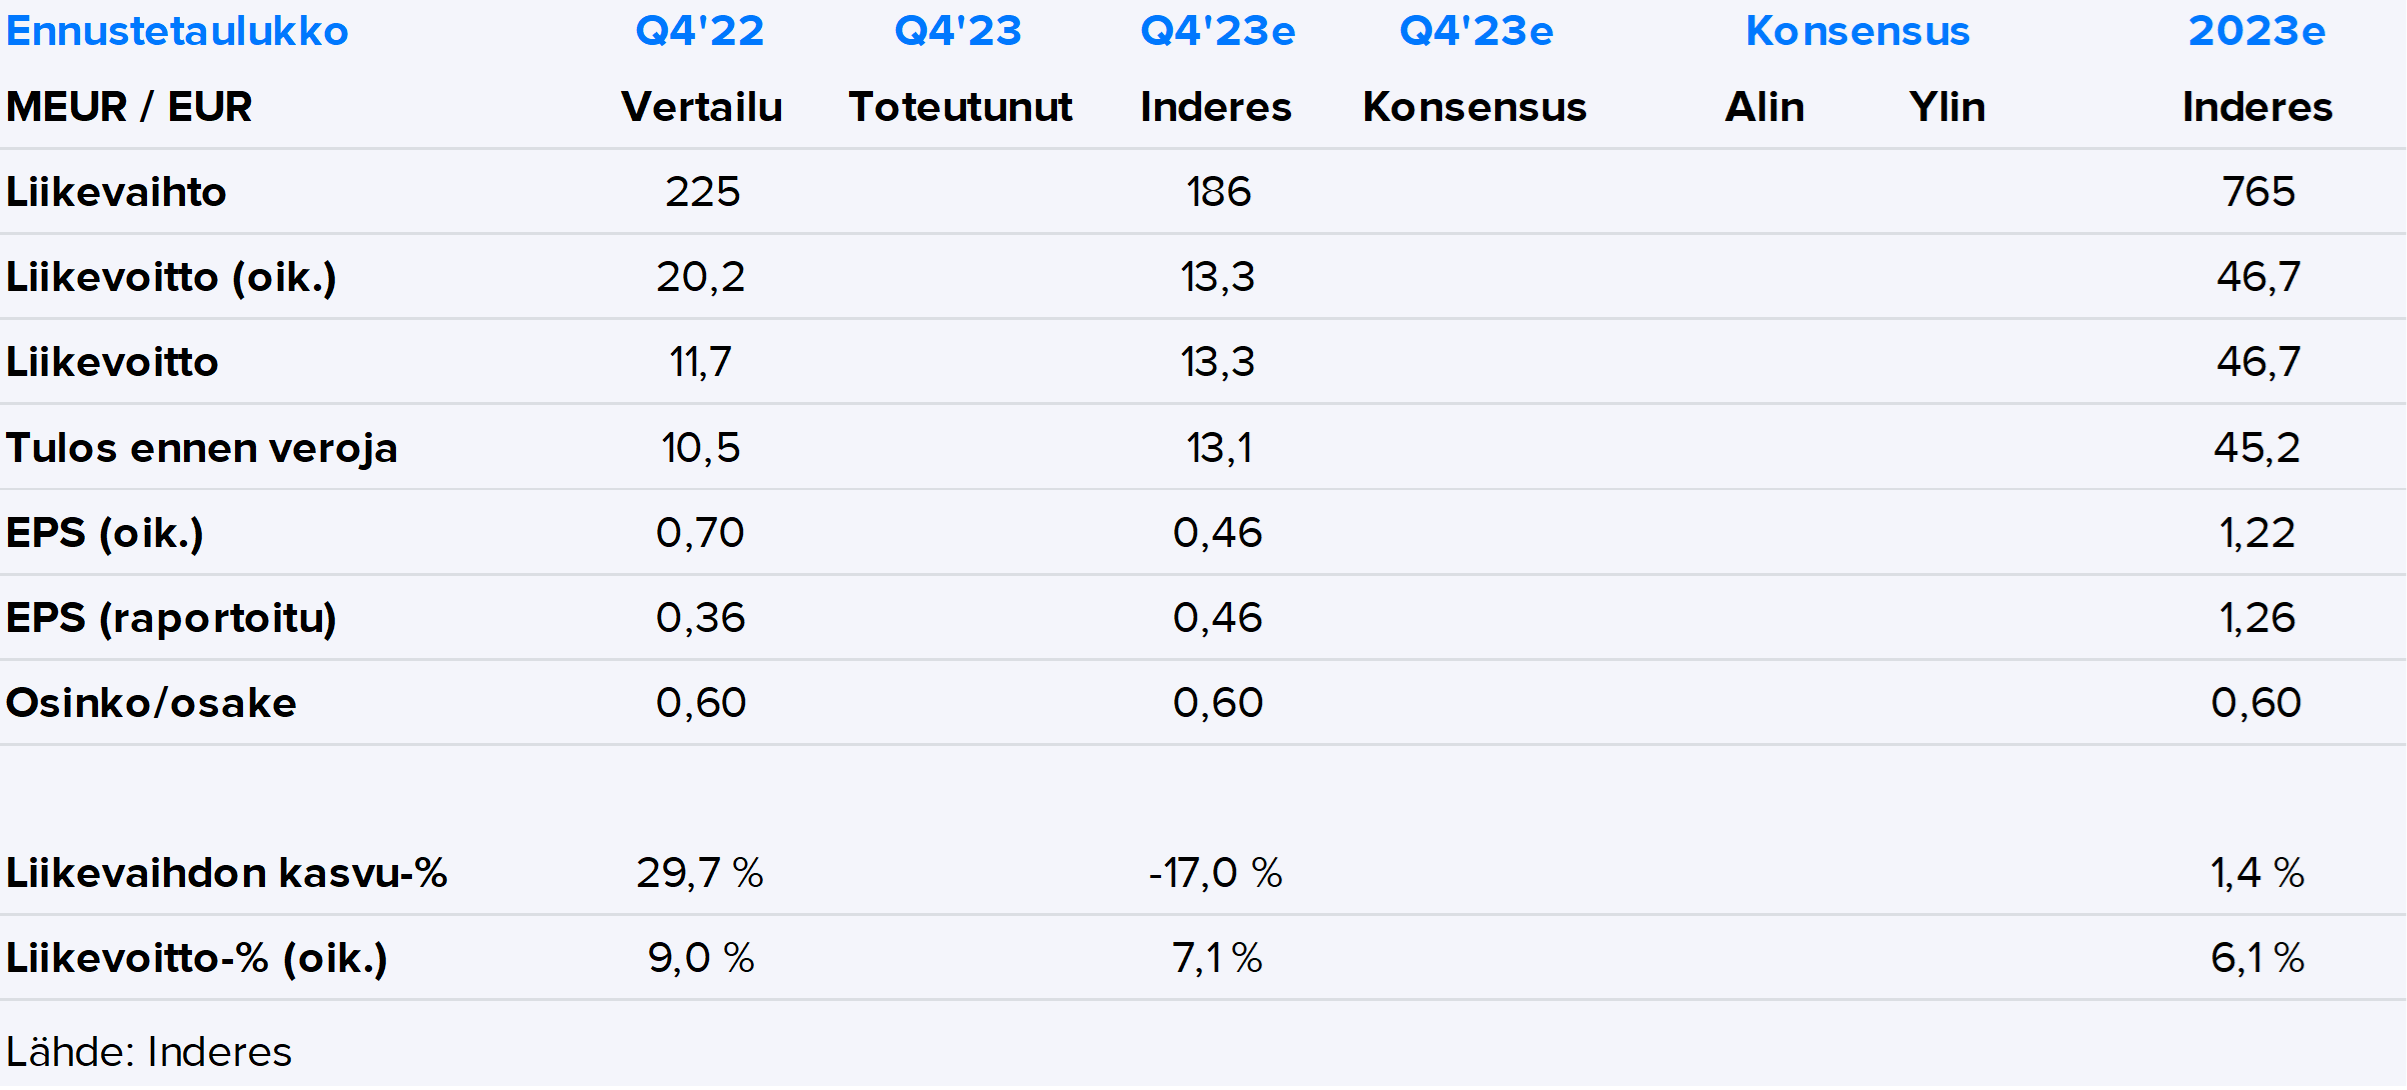Click the 2023e EPS (oik.) value 1,22
This screenshot has height=1090, width=2407.
coord(2257,533)
